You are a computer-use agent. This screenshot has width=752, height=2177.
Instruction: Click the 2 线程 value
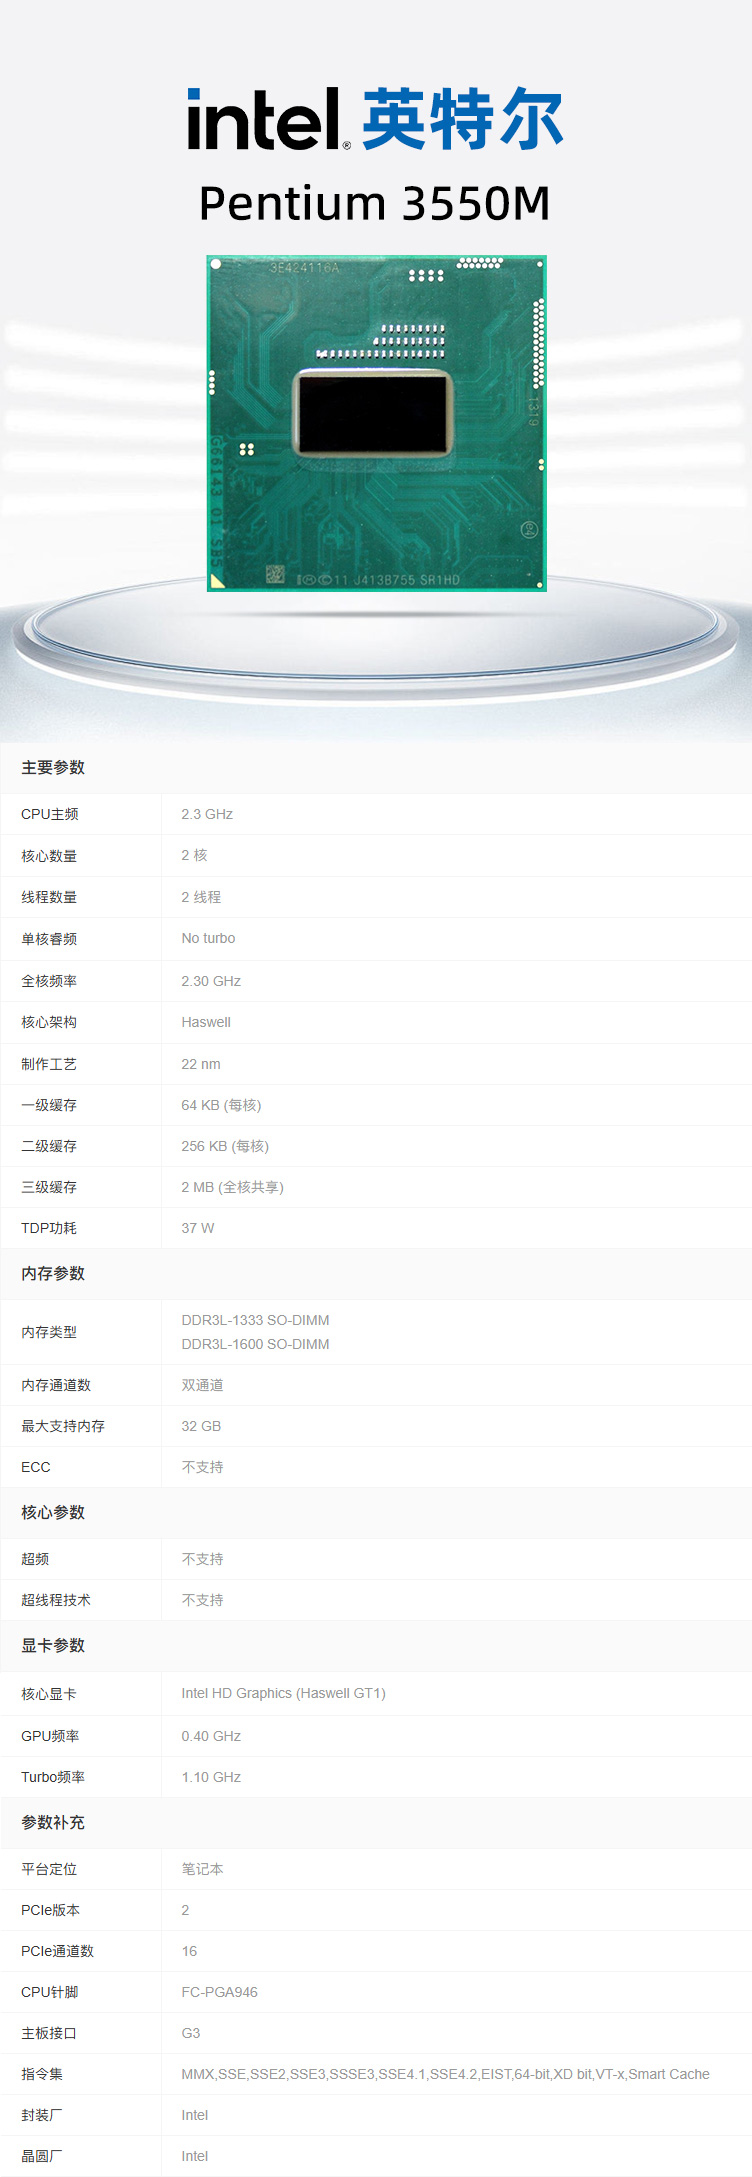pos(201,897)
